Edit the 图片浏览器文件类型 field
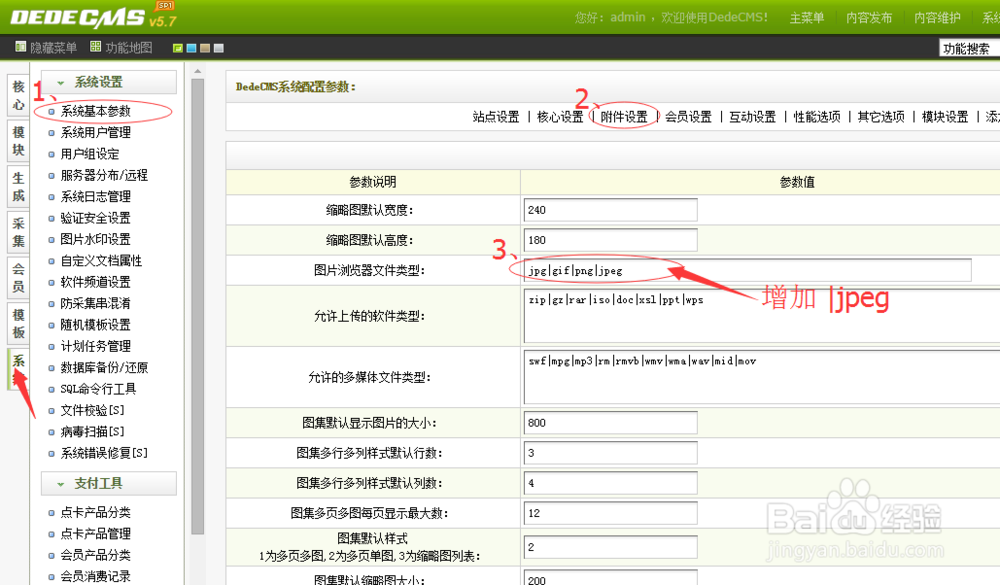The height and width of the screenshot is (585, 1000). (x=747, y=270)
